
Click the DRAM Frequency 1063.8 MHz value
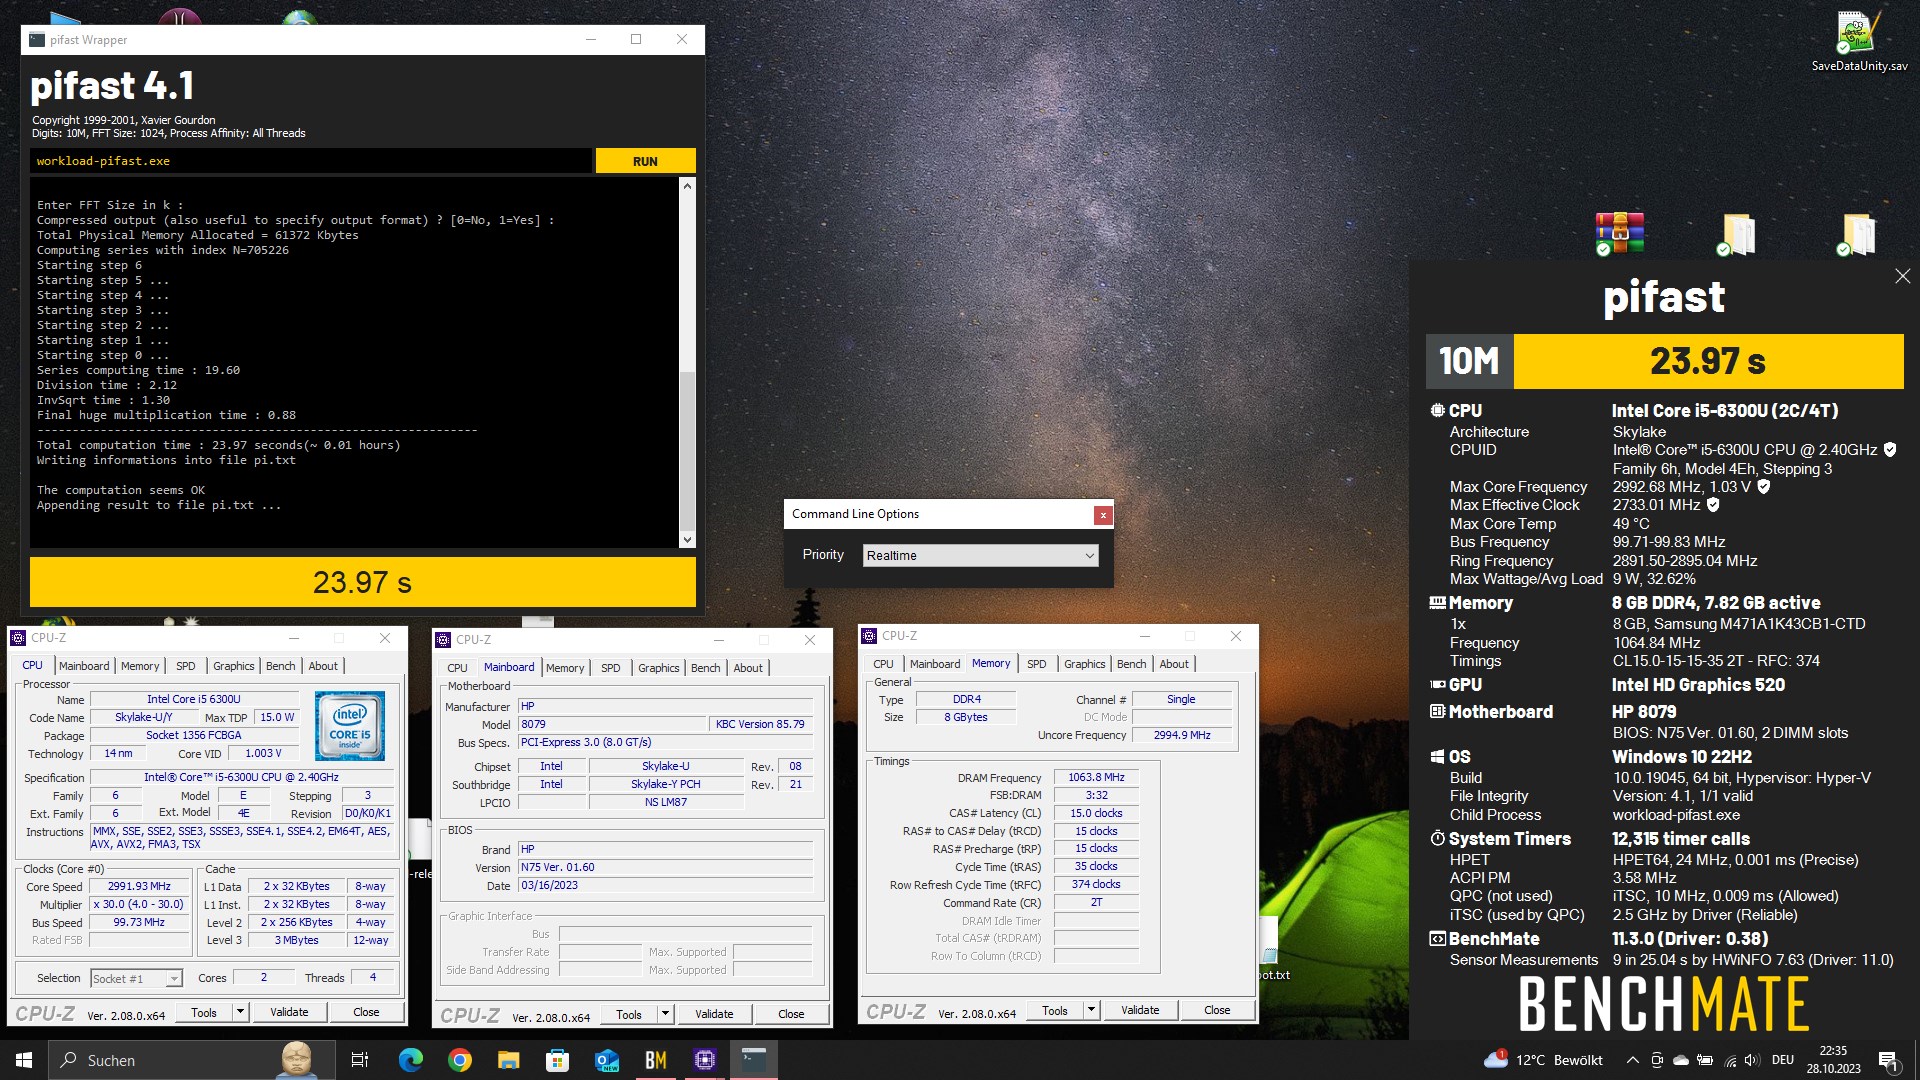tap(1096, 778)
